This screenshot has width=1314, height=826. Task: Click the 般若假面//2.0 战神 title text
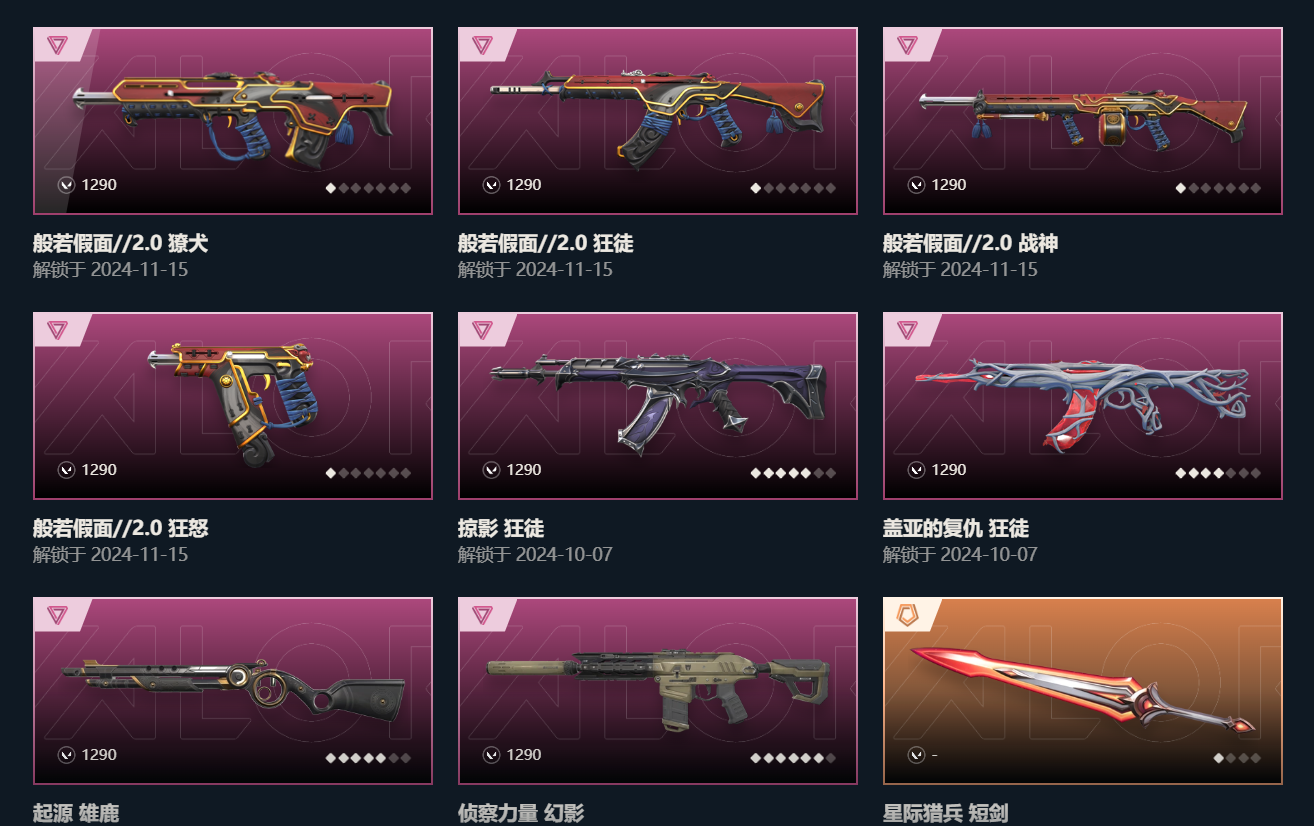click(x=970, y=243)
